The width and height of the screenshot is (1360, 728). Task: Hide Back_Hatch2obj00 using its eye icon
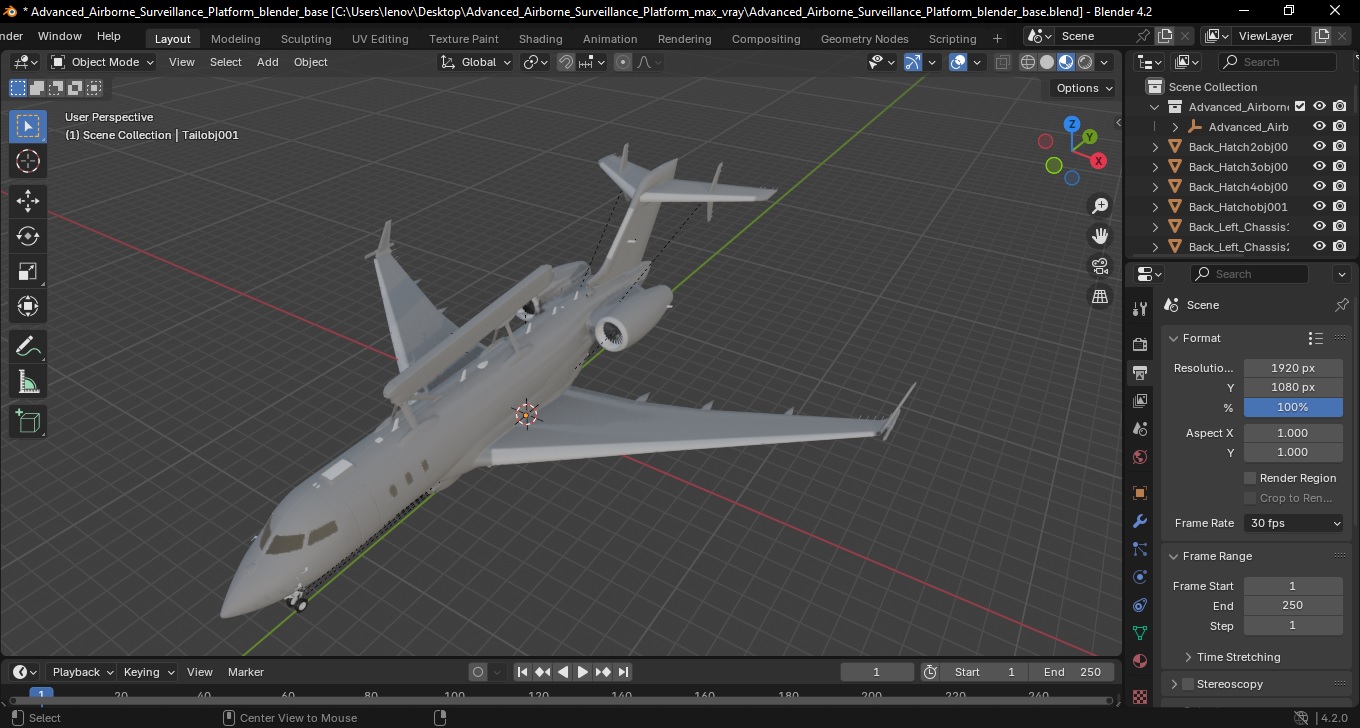point(1319,146)
